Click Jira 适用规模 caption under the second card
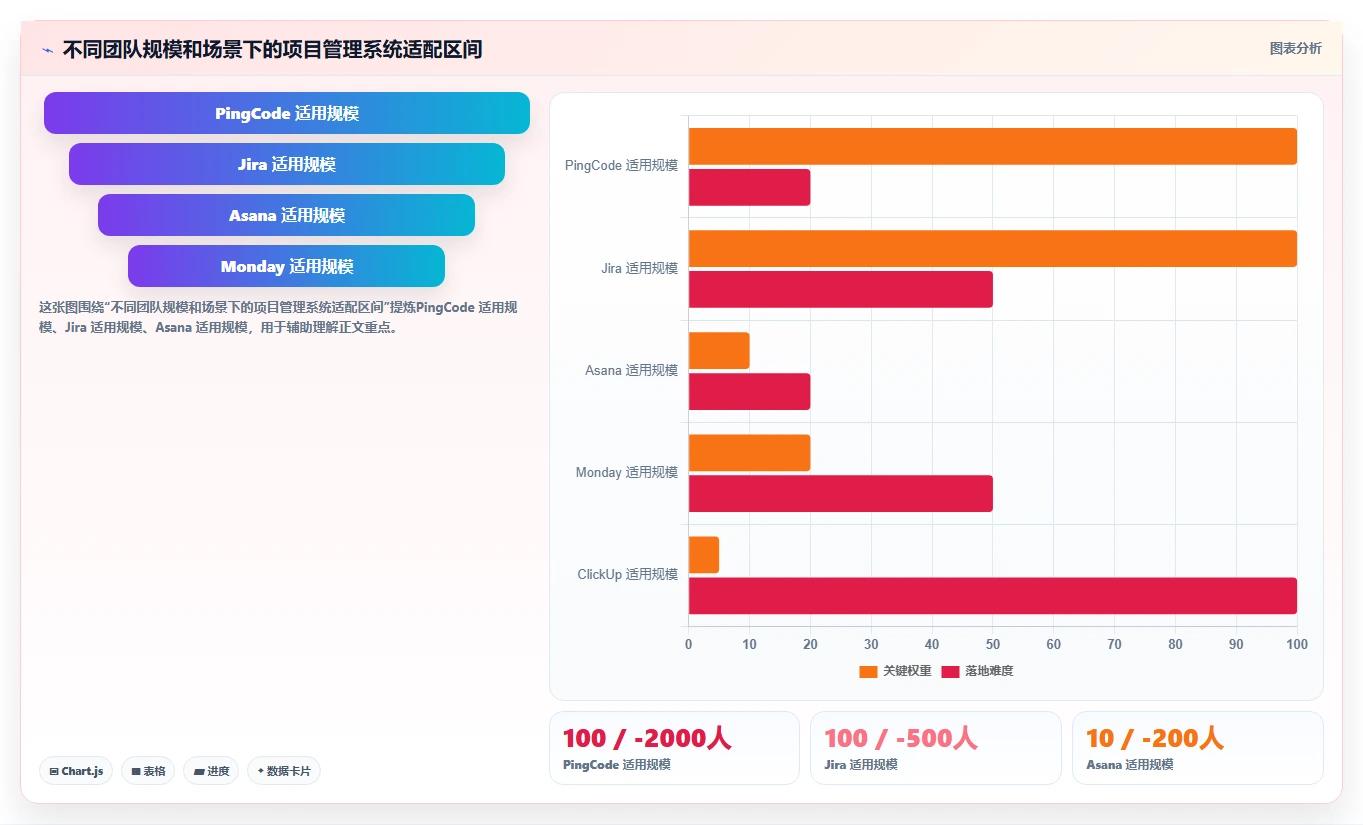Screen dimensions: 1363x825 click(861, 764)
